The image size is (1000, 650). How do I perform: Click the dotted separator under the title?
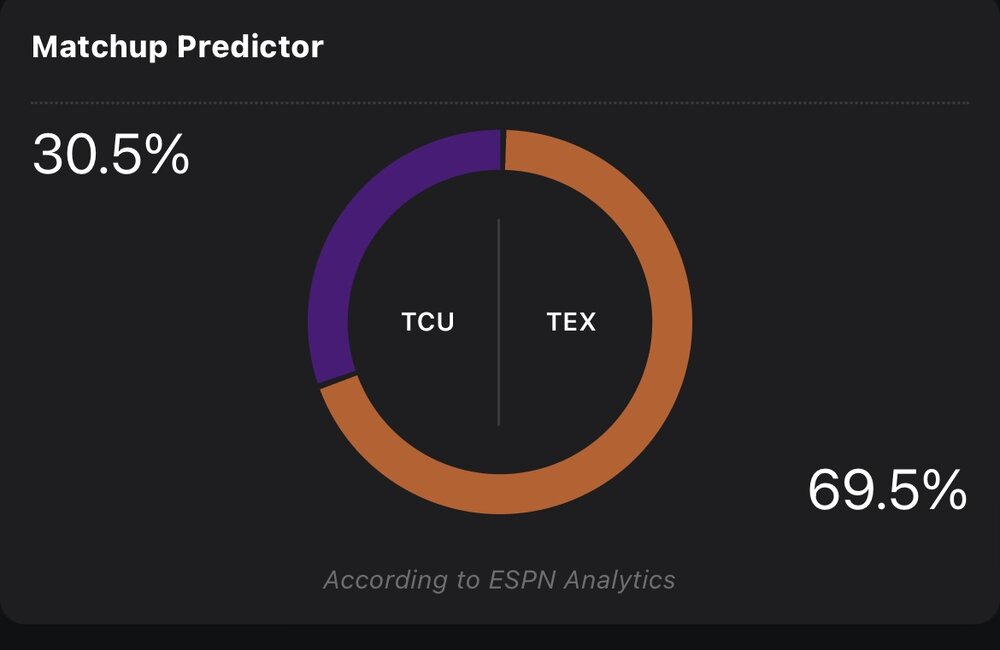[x=500, y=102]
